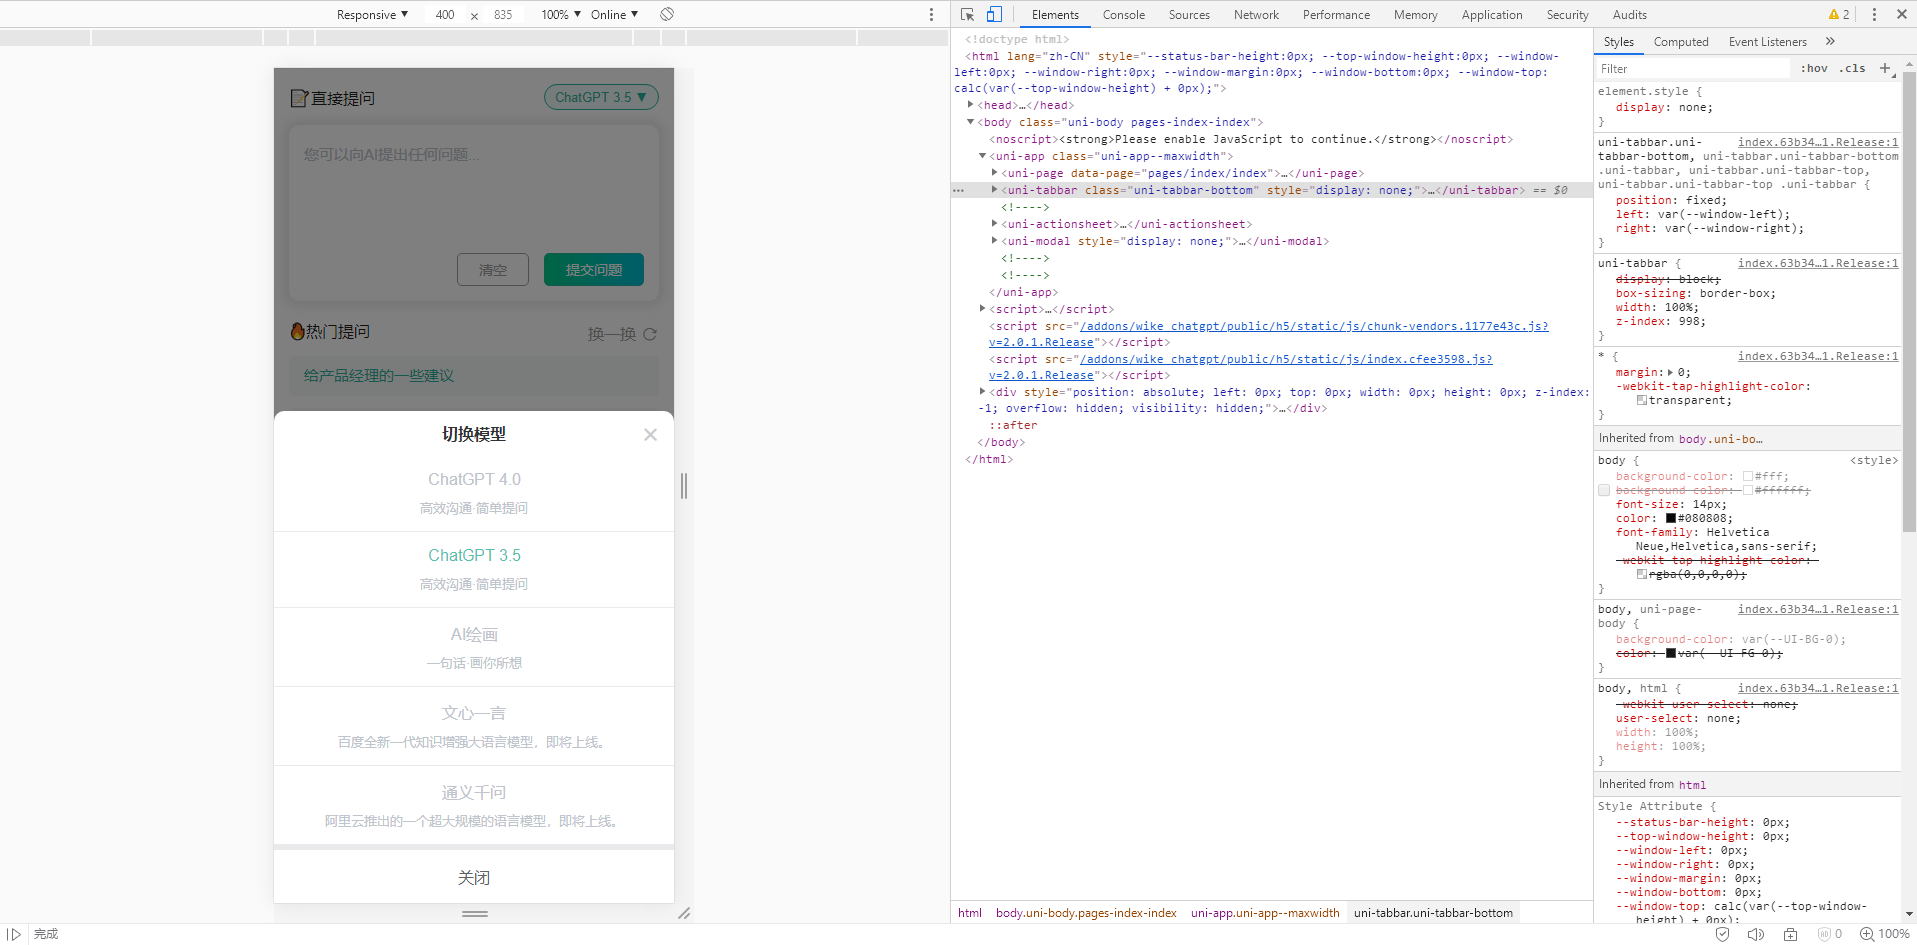Screen dimensions: 1917x945
Task: Add a new style rule with plus icon
Action: click(x=1885, y=68)
